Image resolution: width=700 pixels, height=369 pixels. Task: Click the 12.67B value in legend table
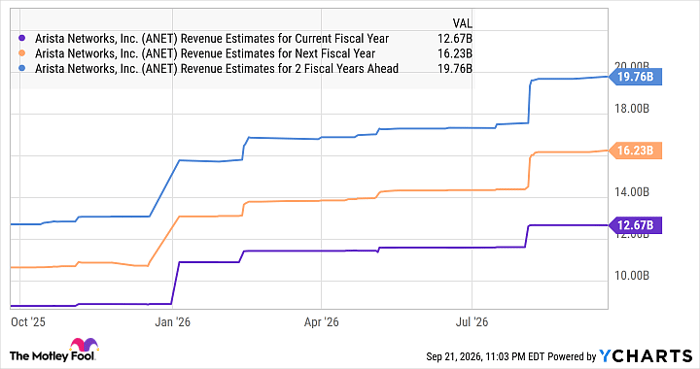[454, 39]
